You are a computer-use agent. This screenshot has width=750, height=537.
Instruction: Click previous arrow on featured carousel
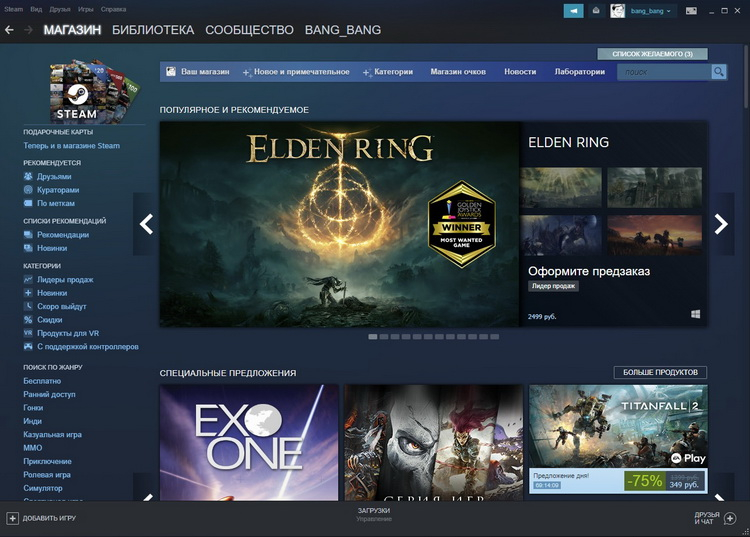click(147, 224)
